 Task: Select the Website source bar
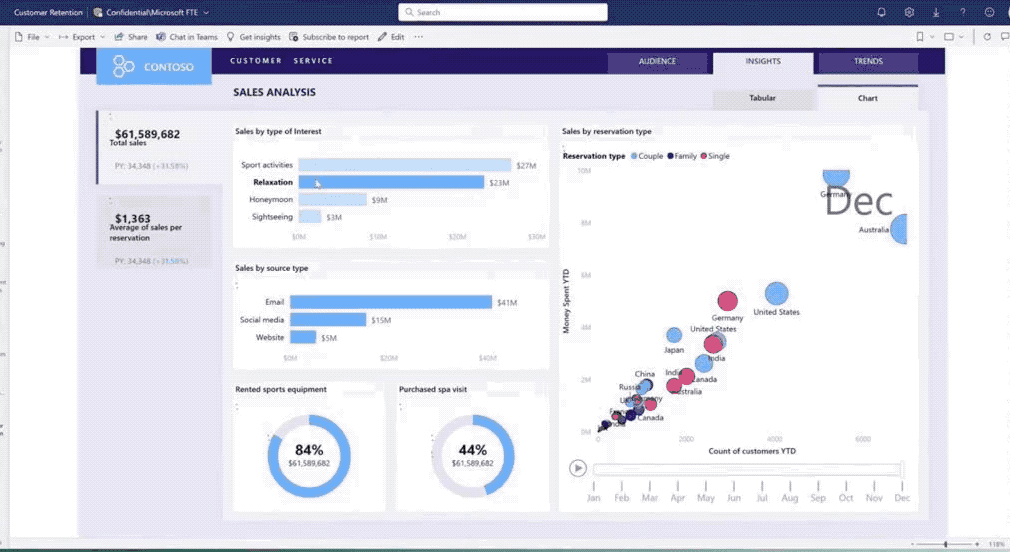pos(303,337)
